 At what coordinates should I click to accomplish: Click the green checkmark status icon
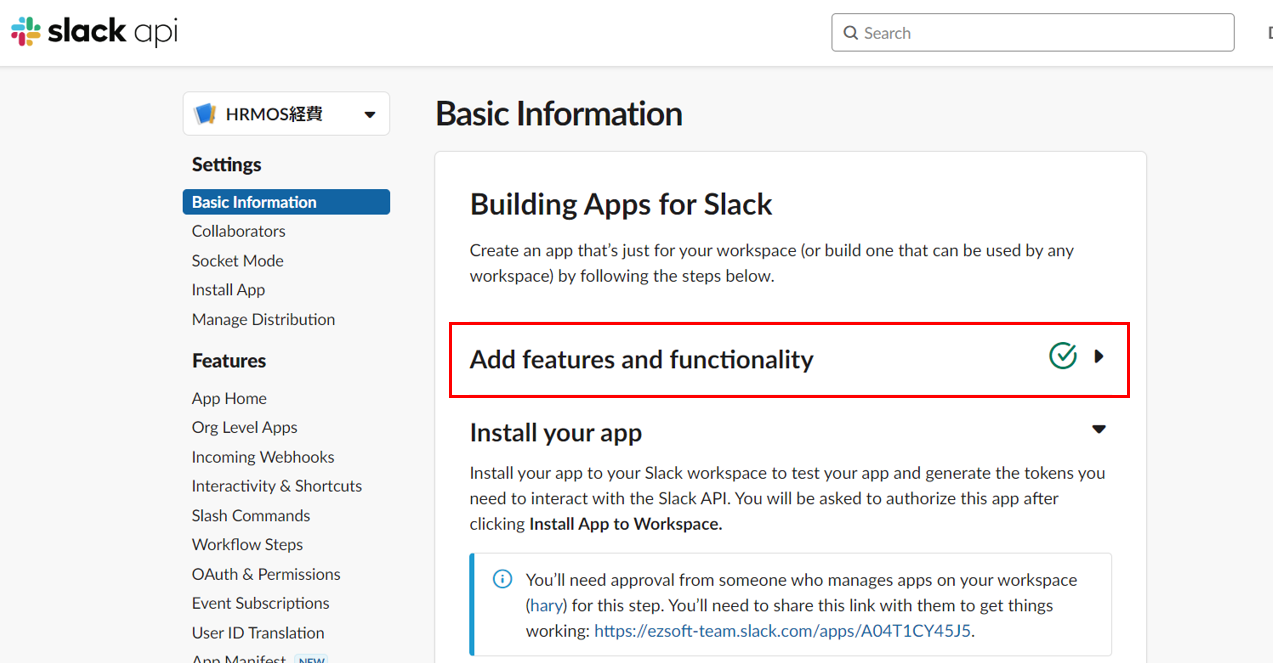pyautogui.click(x=1063, y=355)
